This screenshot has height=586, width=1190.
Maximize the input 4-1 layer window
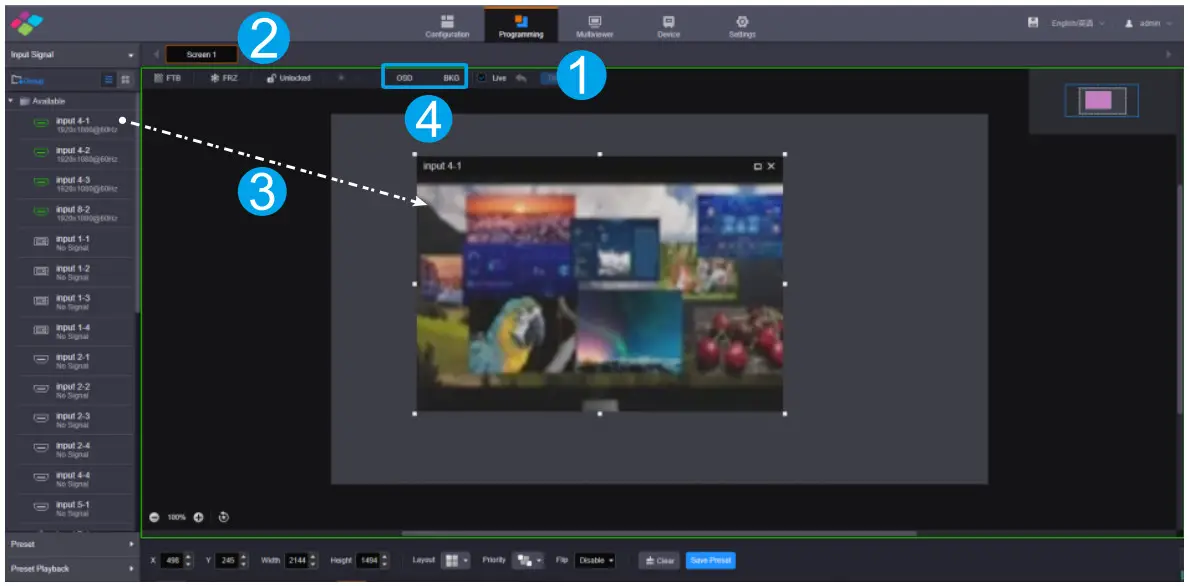click(757, 166)
